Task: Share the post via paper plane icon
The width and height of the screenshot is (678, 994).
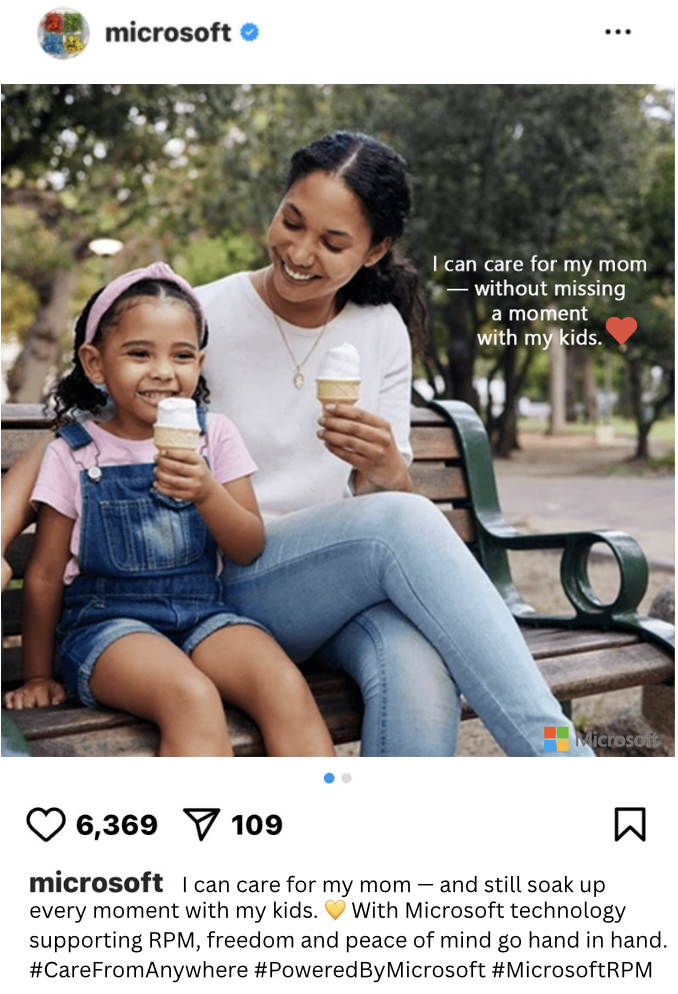Action: coord(201,824)
